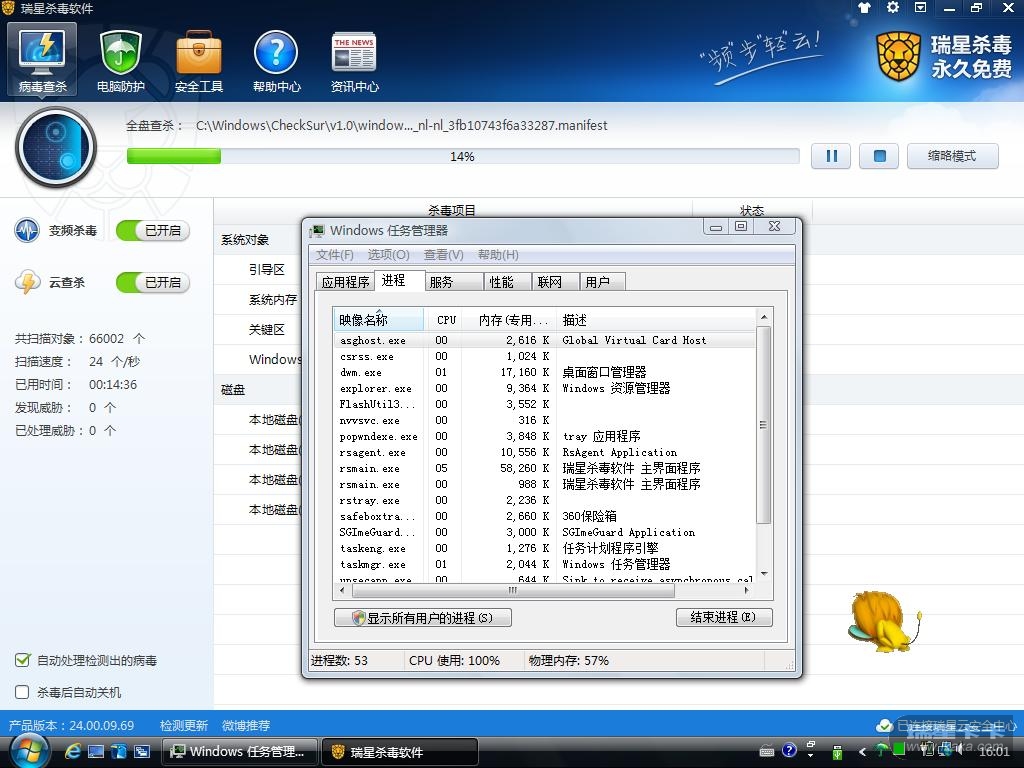This screenshot has width=1024, height=768.
Task: Open the 安全工具 toolbox
Action: point(199,60)
